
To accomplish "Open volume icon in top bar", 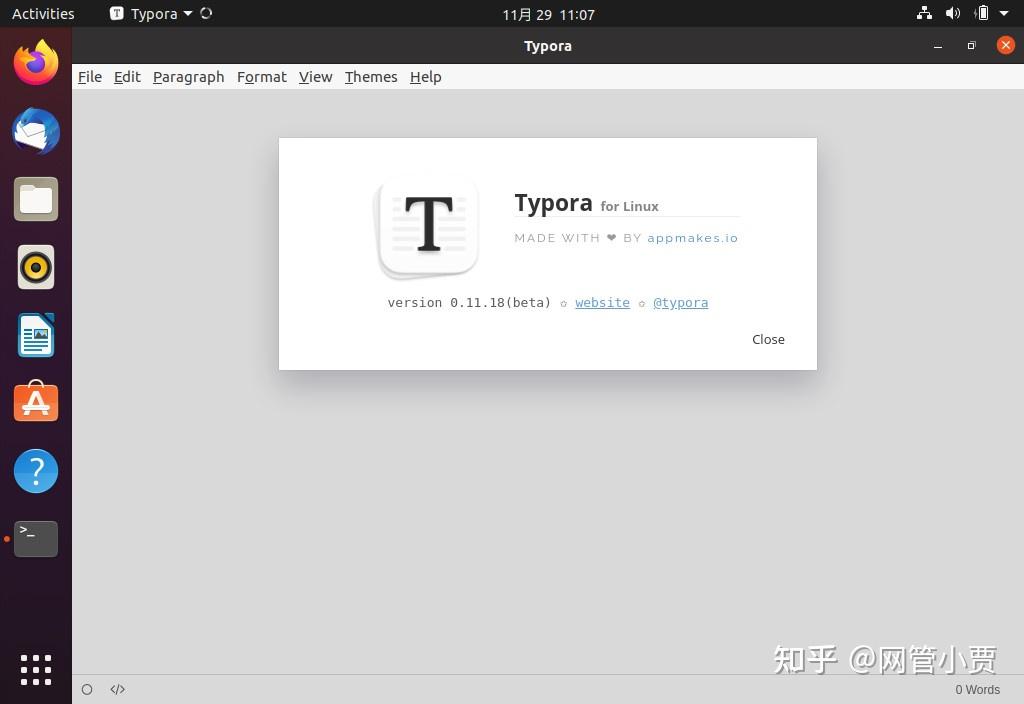I will tap(953, 13).
